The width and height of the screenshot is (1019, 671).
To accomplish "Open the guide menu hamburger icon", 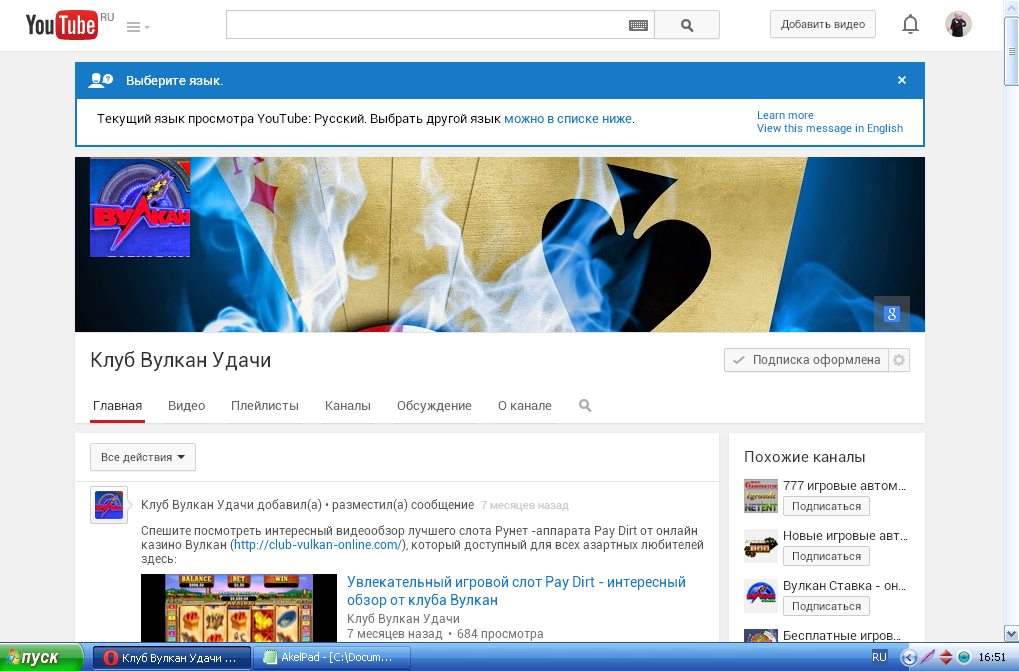I will [x=138, y=27].
